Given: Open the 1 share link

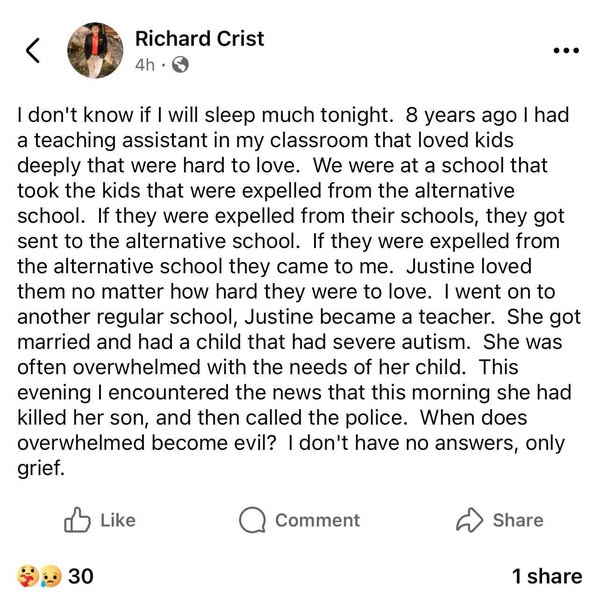Looking at the screenshot, I should 546,576.
